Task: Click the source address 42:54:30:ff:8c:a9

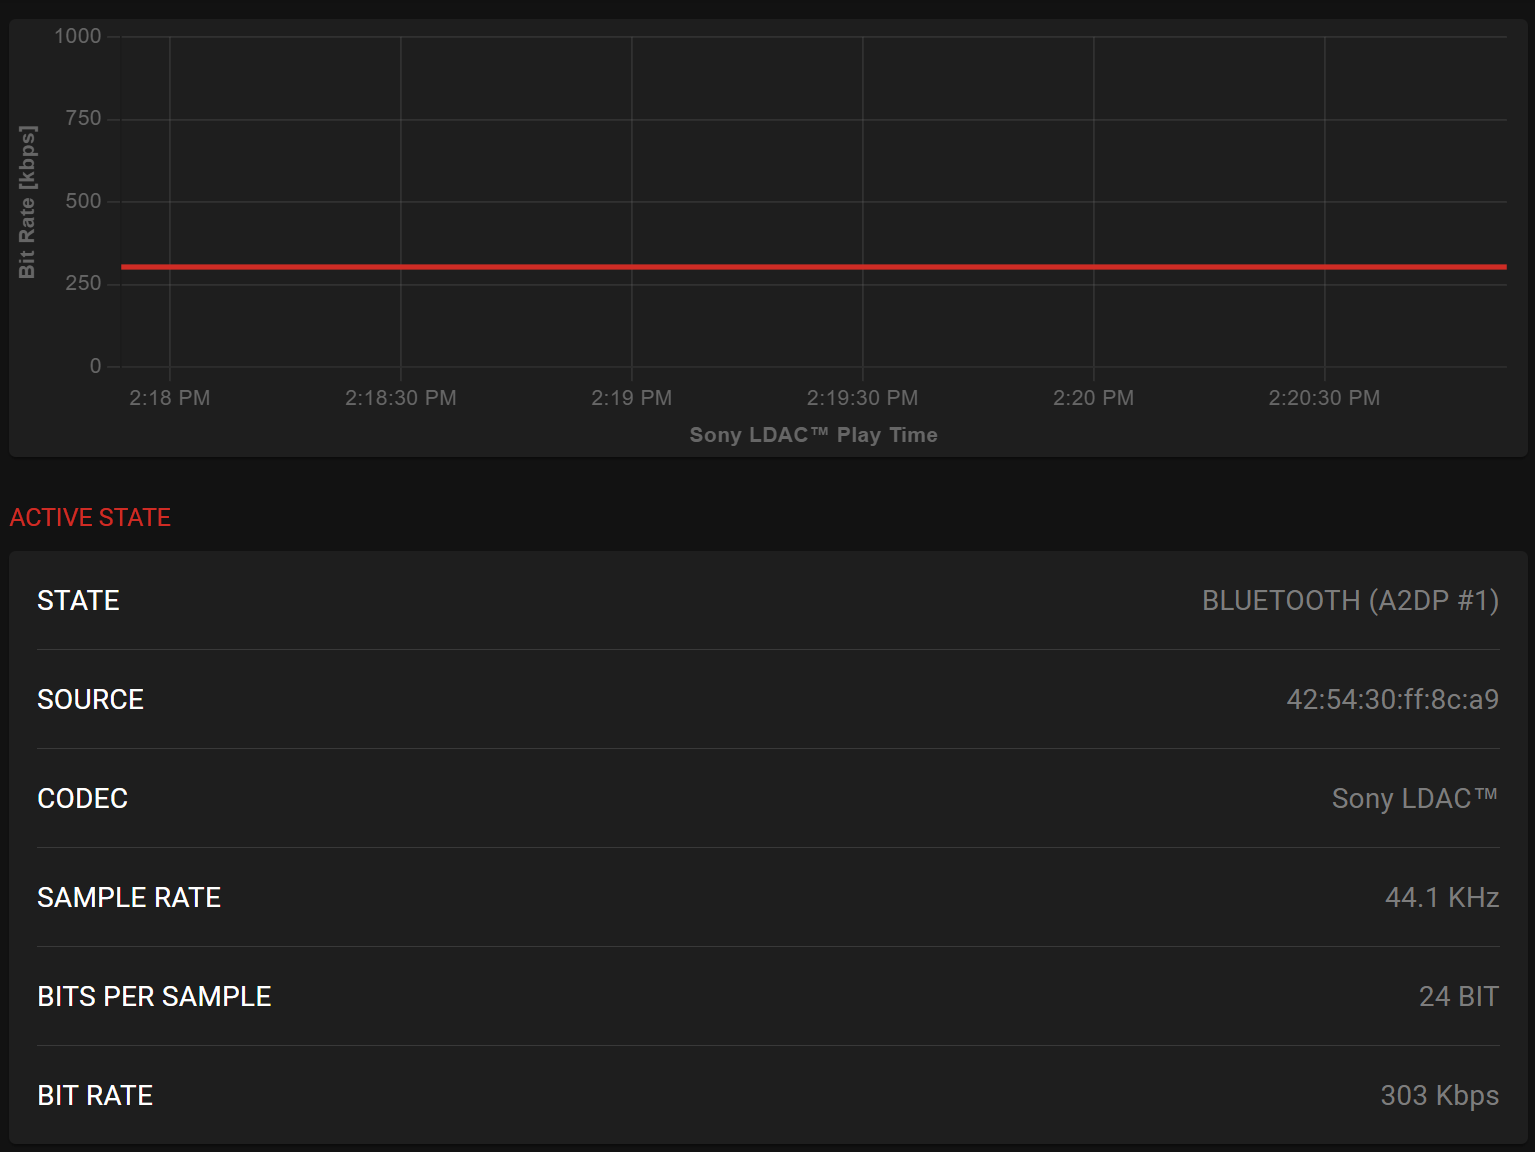Action: click(1392, 699)
